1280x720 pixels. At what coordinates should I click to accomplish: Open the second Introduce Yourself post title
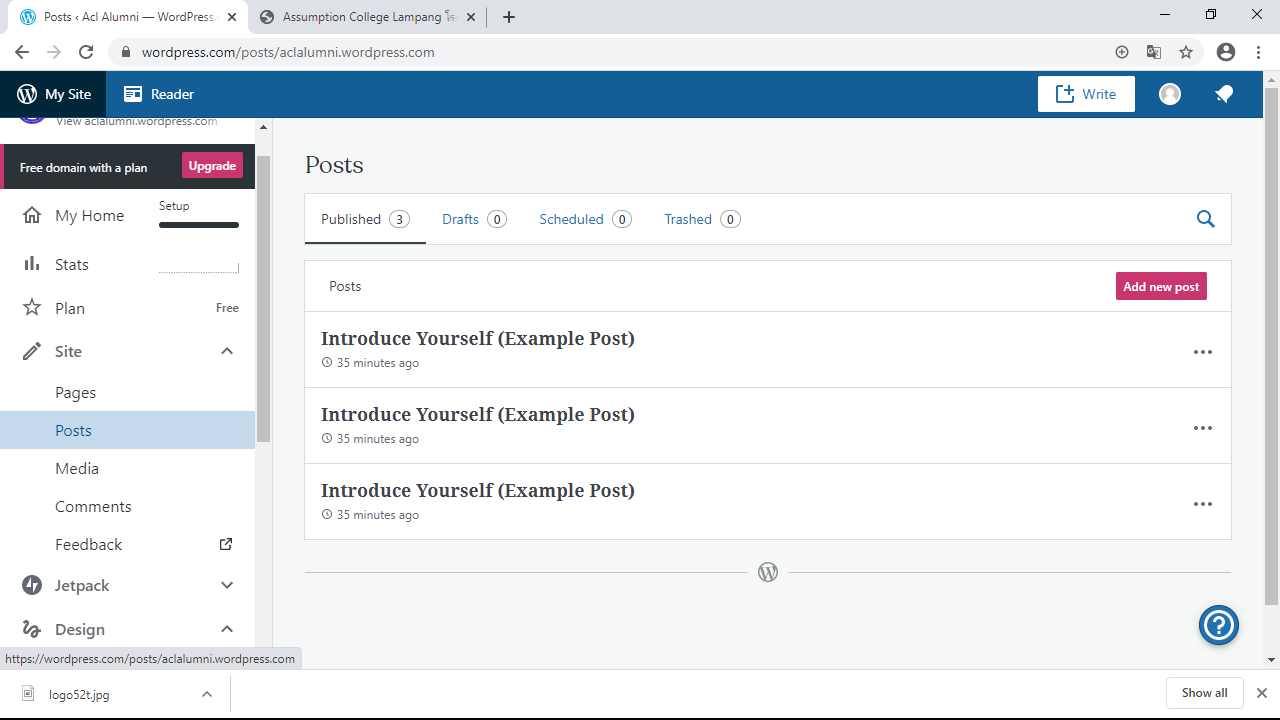(477, 414)
